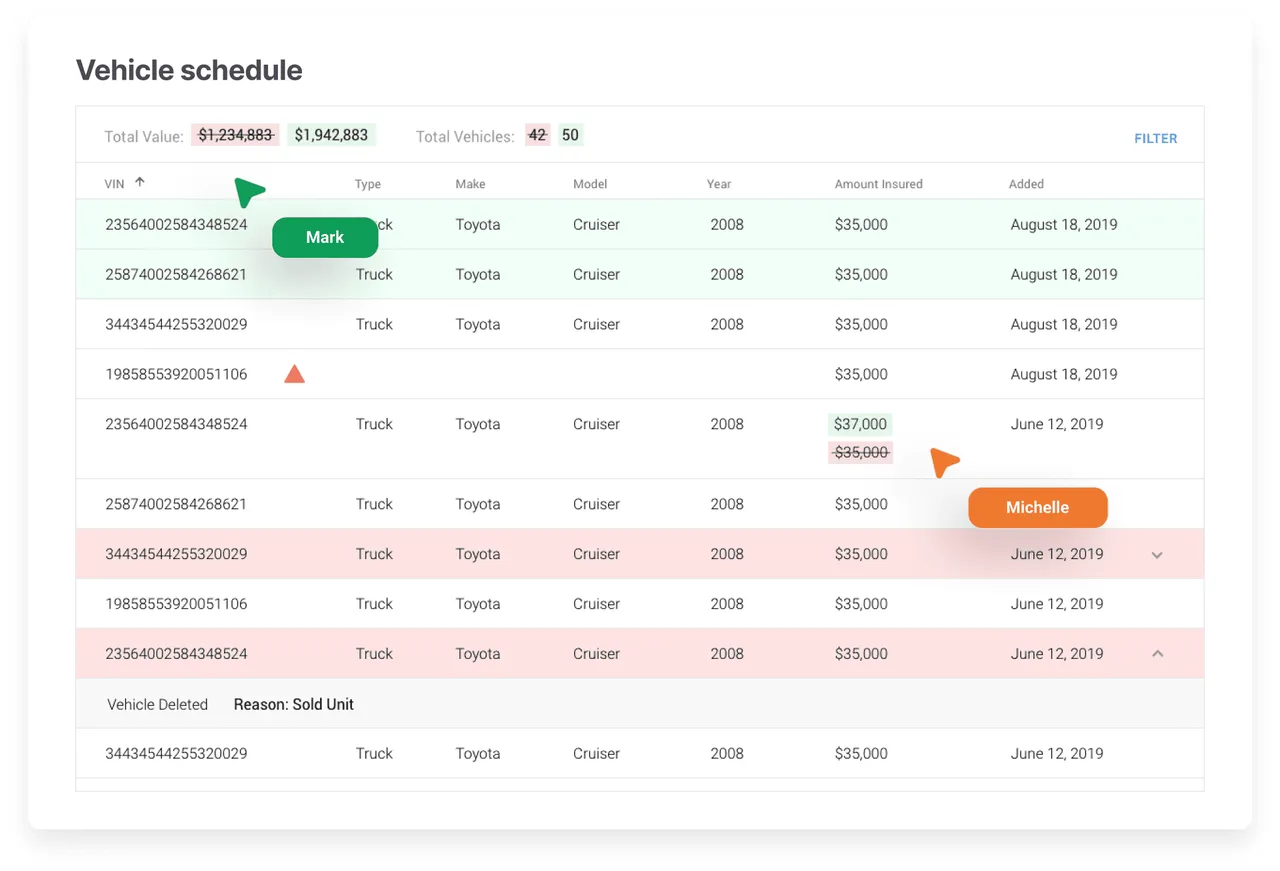
Task: Select VIN 34434544255320029 in the last table row
Action: (x=176, y=754)
